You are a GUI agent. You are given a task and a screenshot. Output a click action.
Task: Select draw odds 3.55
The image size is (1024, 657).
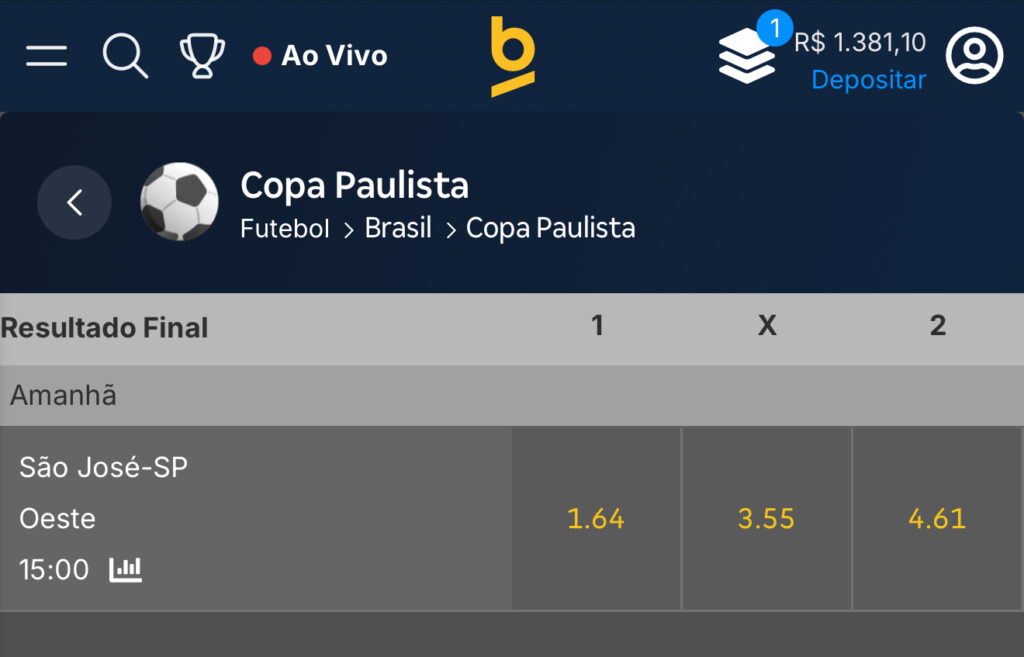tap(766, 519)
